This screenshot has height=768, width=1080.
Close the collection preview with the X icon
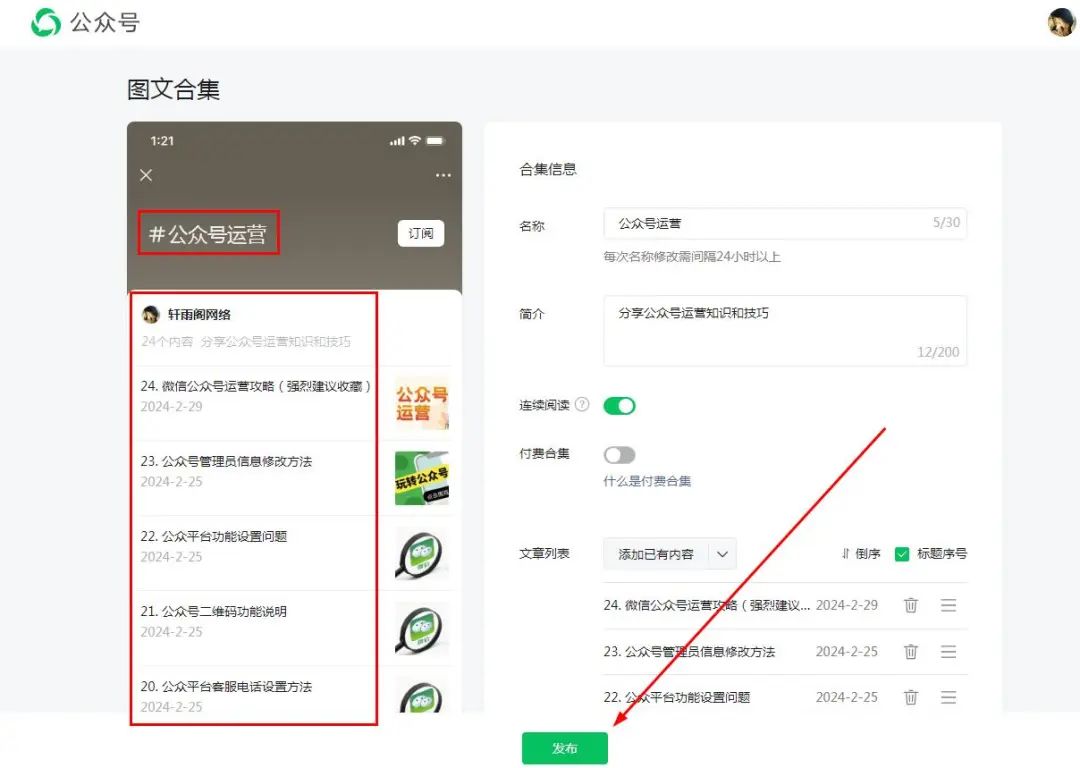(x=145, y=175)
